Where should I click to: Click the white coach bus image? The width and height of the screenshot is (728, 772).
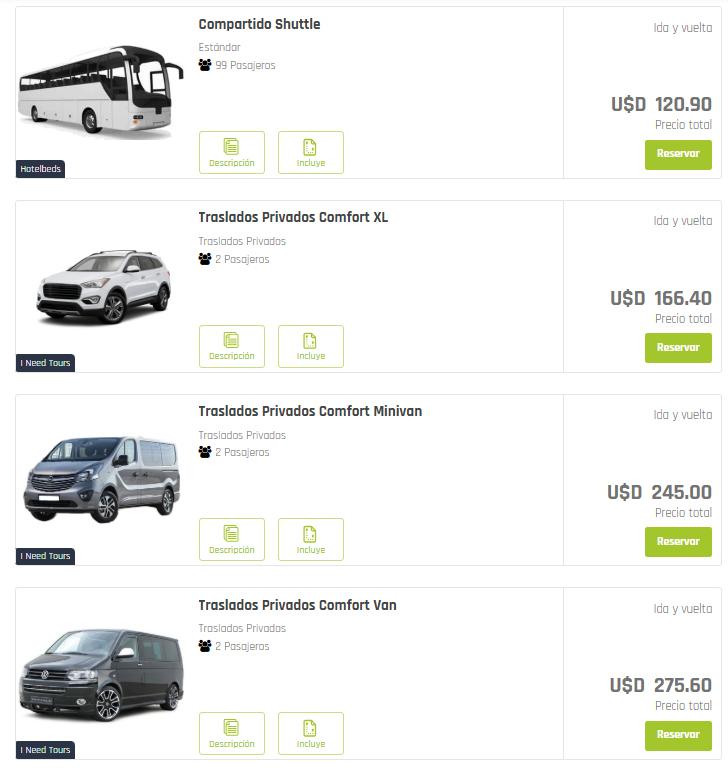(x=100, y=89)
